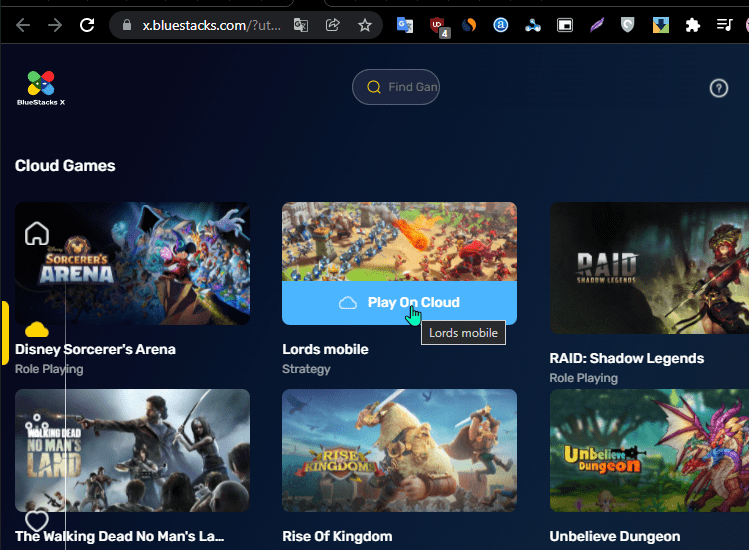Open the Unbelieve Dungeon thumbnail
Image resolution: width=749 pixels, height=550 pixels.
(x=649, y=450)
